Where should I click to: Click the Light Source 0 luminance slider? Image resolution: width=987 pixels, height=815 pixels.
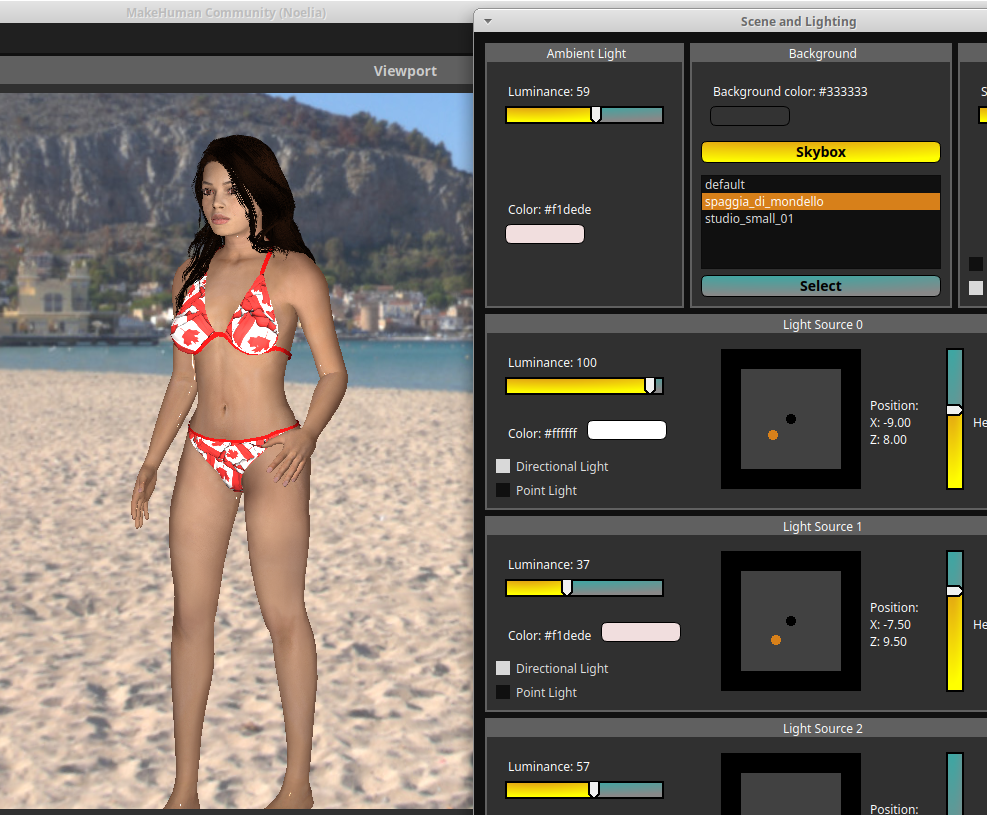click(584, 386)
